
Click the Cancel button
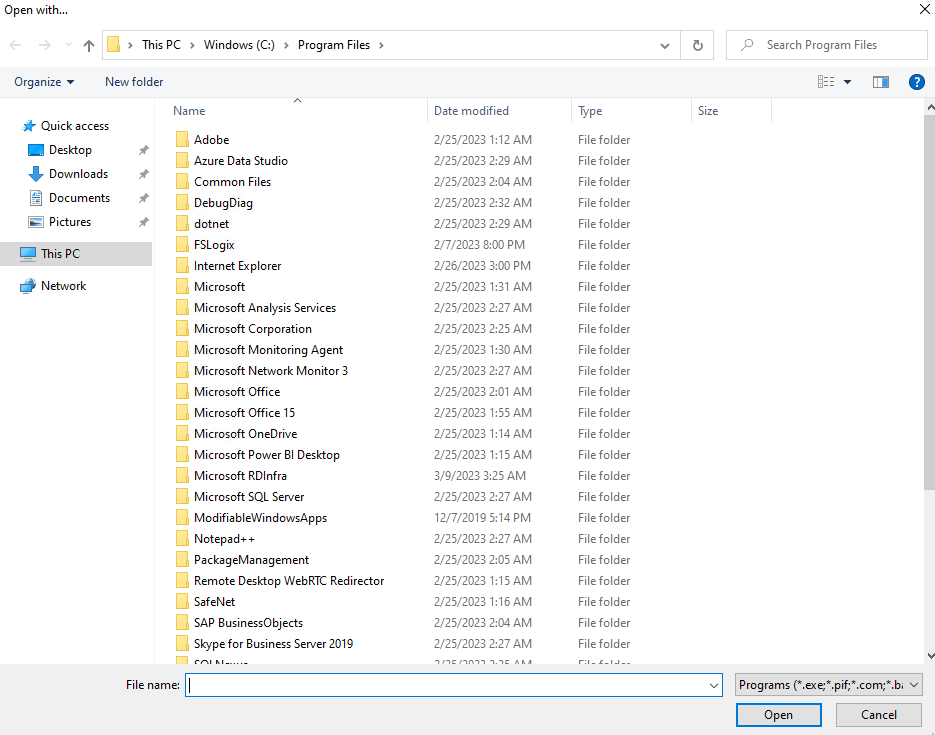(x=878, y=715)
